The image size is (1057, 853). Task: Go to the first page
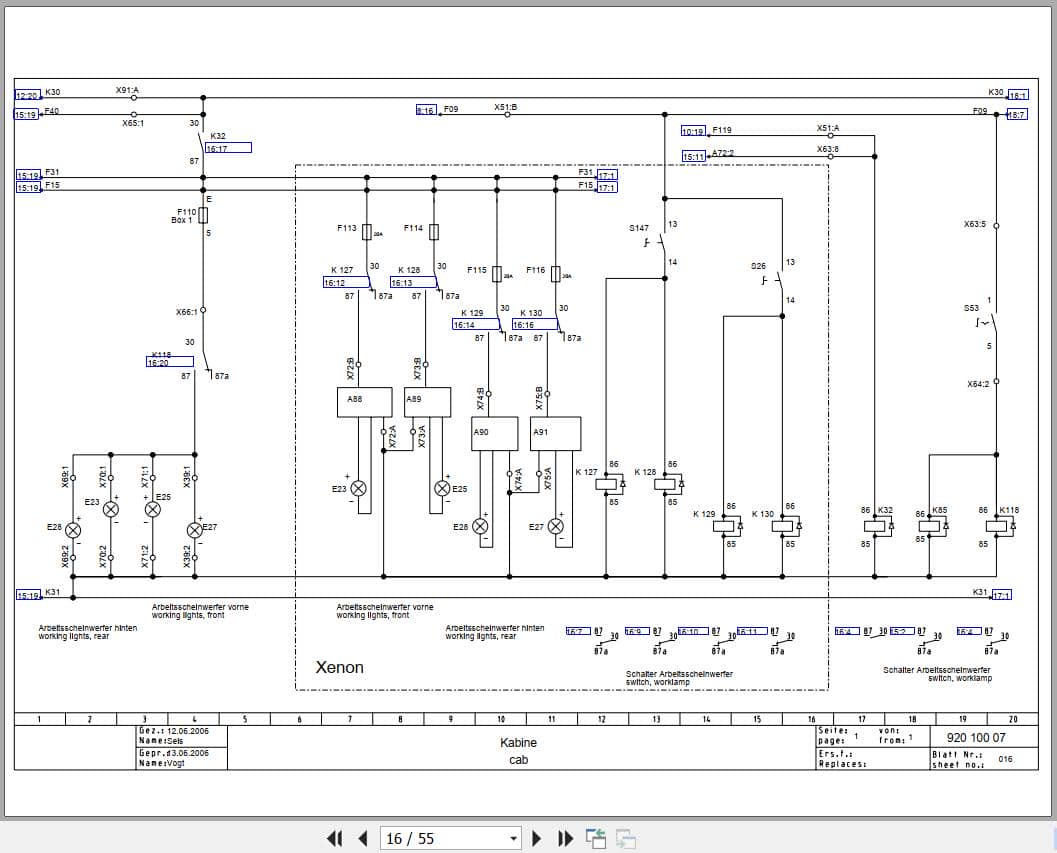[x=334, y=838]
